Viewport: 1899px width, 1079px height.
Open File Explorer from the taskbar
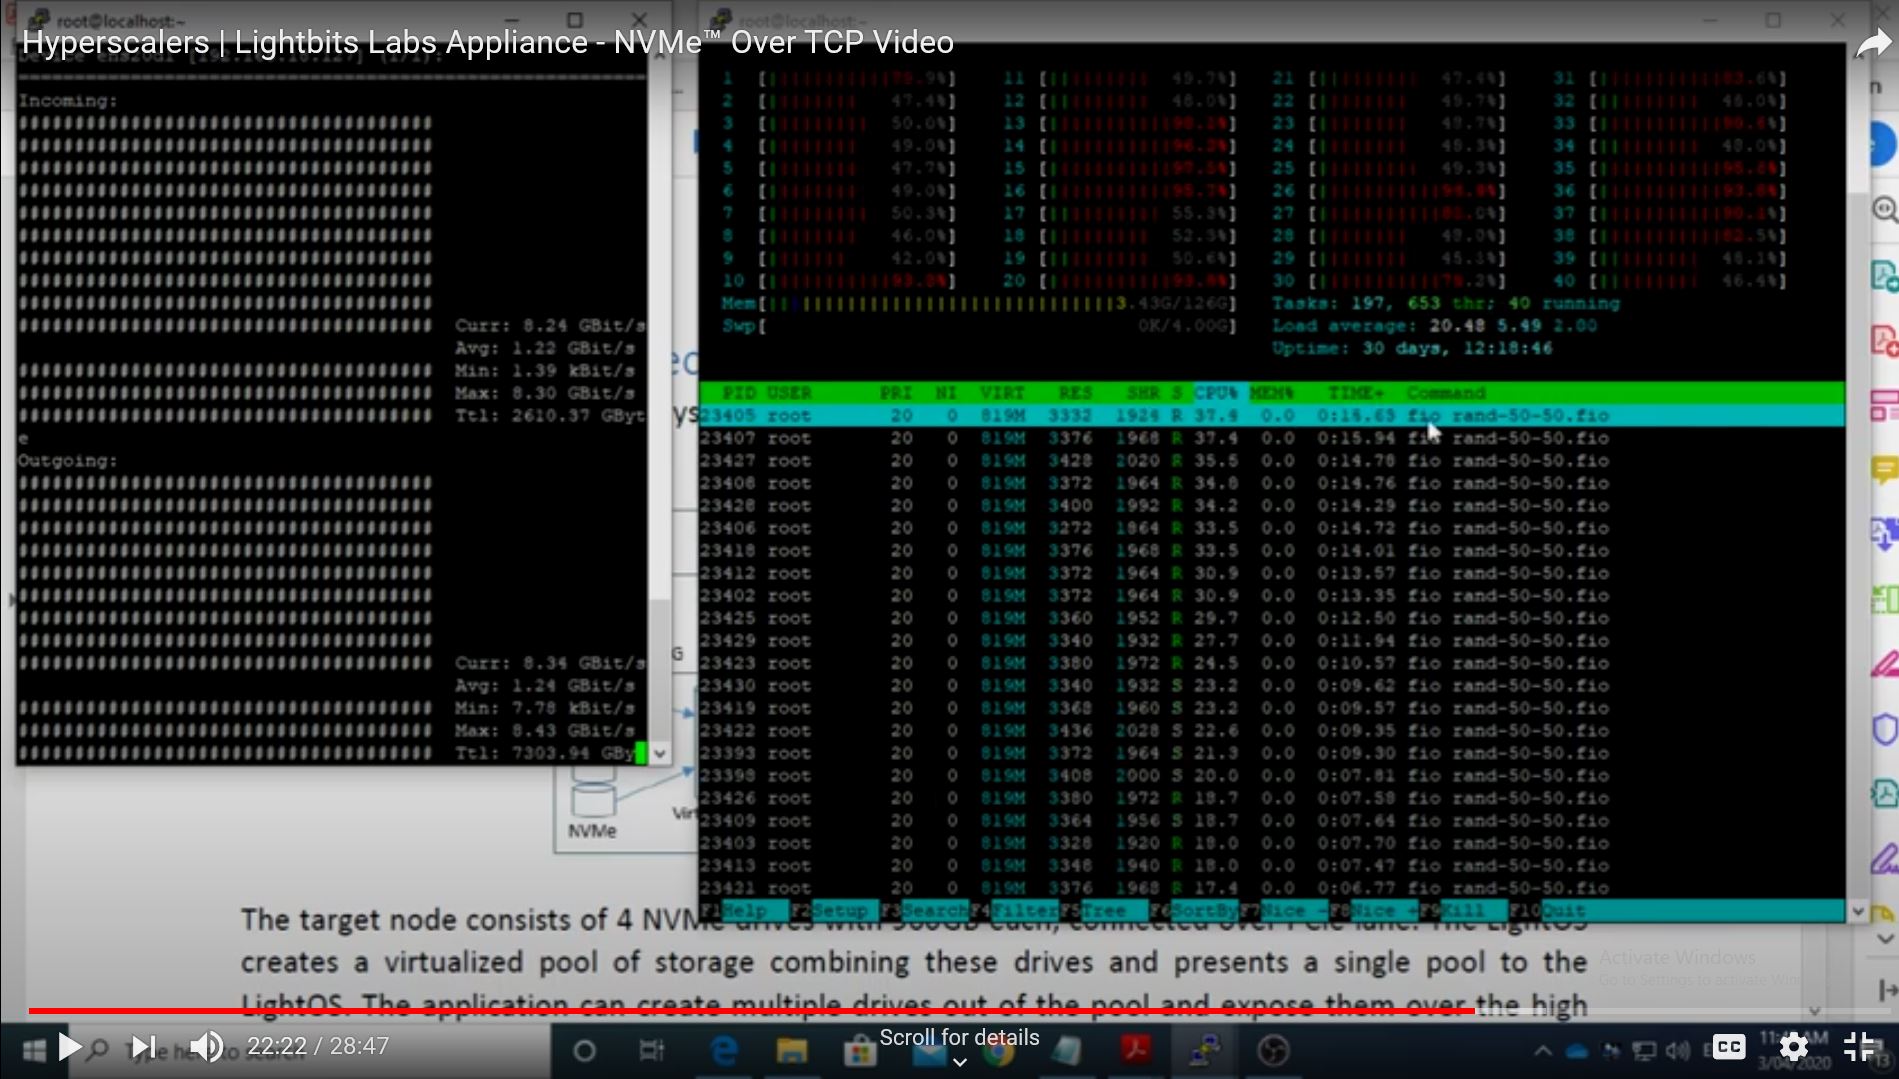click(x=792, y=1051)
